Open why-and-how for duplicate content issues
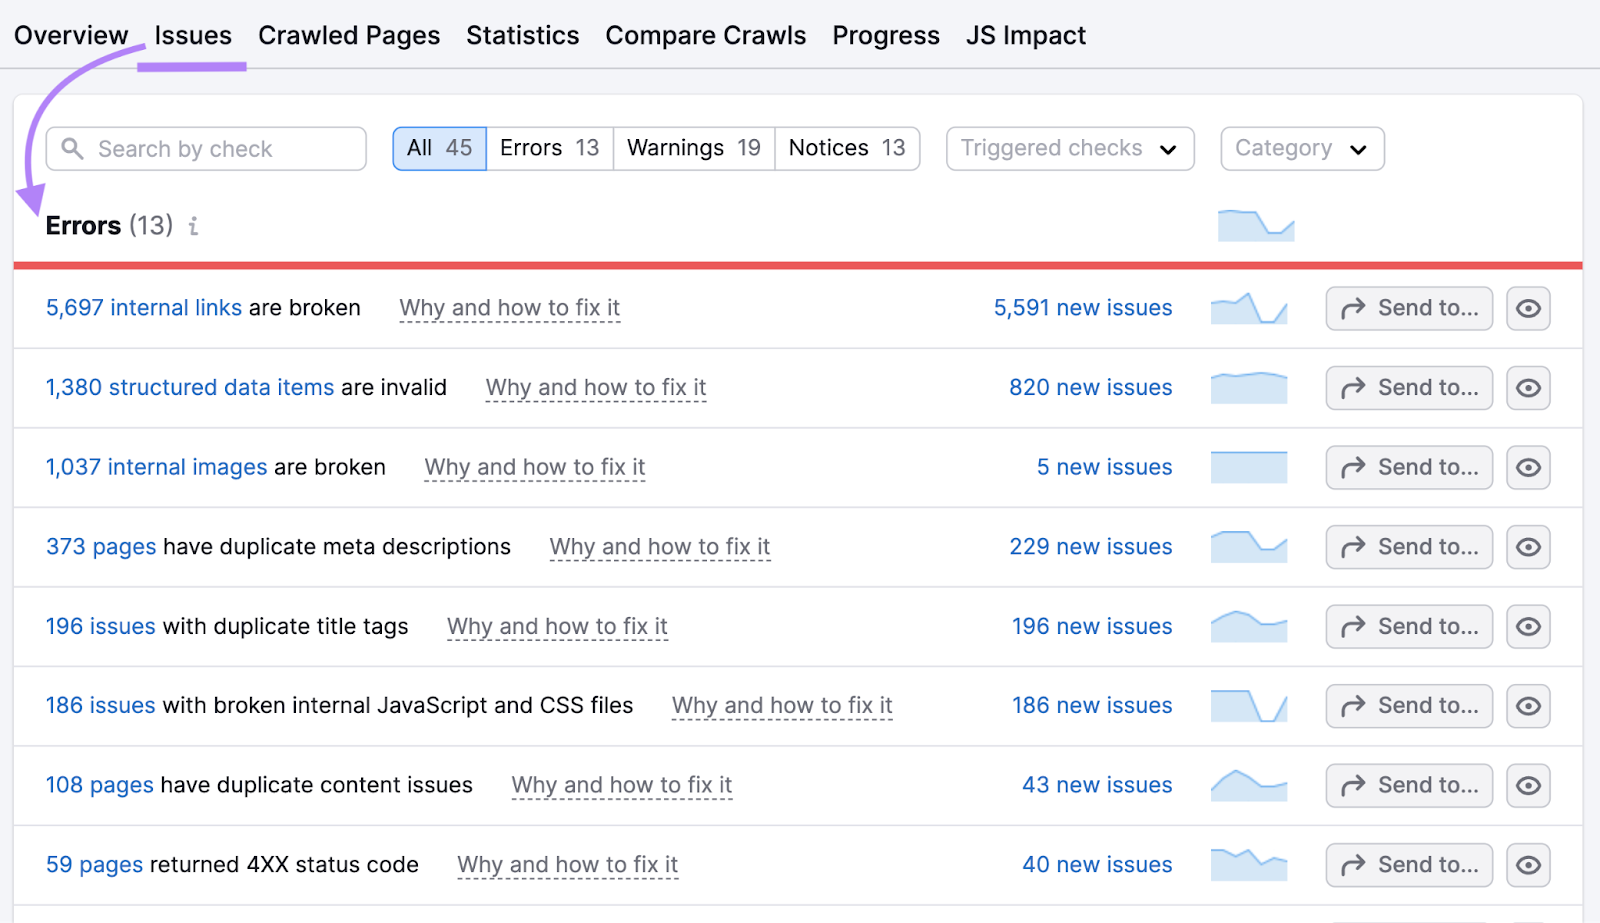 click(x=622, y=785)
